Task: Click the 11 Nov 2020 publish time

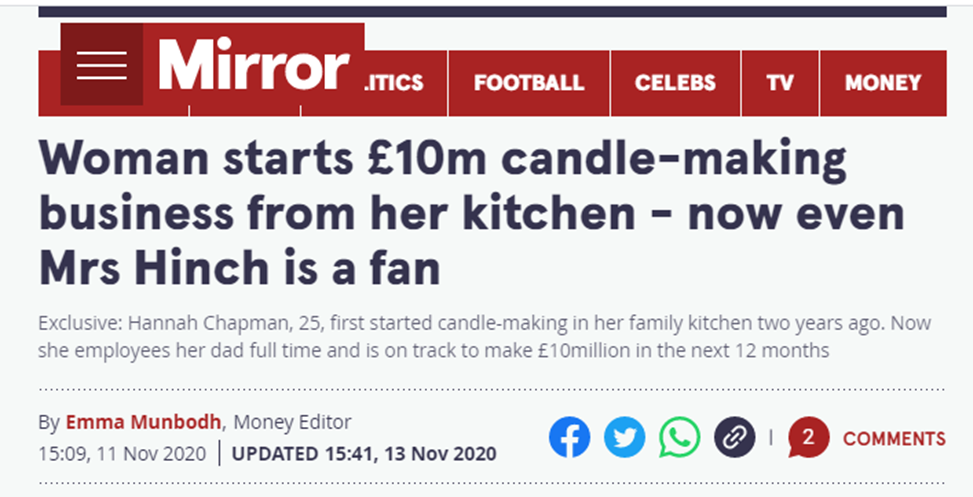Action: (122, 452)
